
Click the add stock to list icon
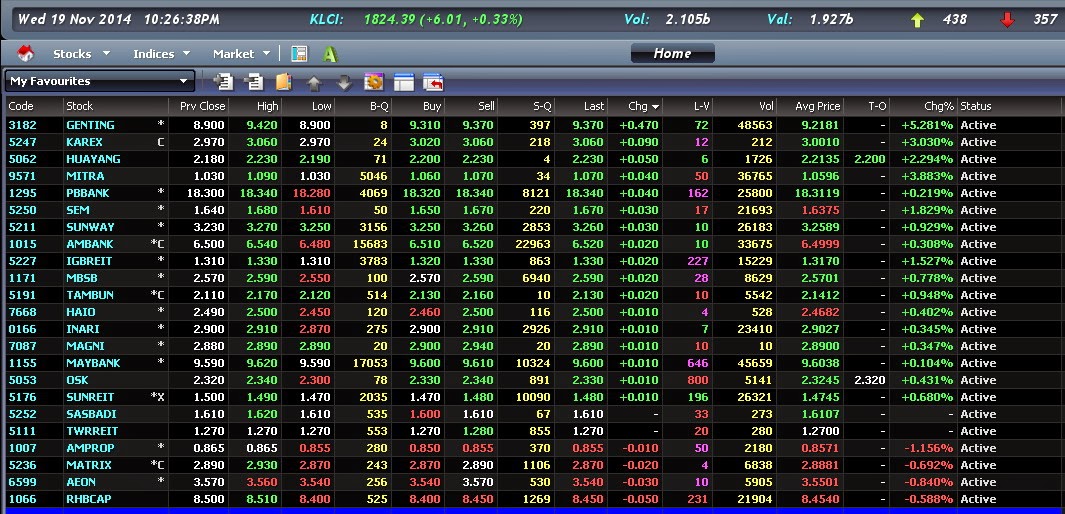point(223,82)
